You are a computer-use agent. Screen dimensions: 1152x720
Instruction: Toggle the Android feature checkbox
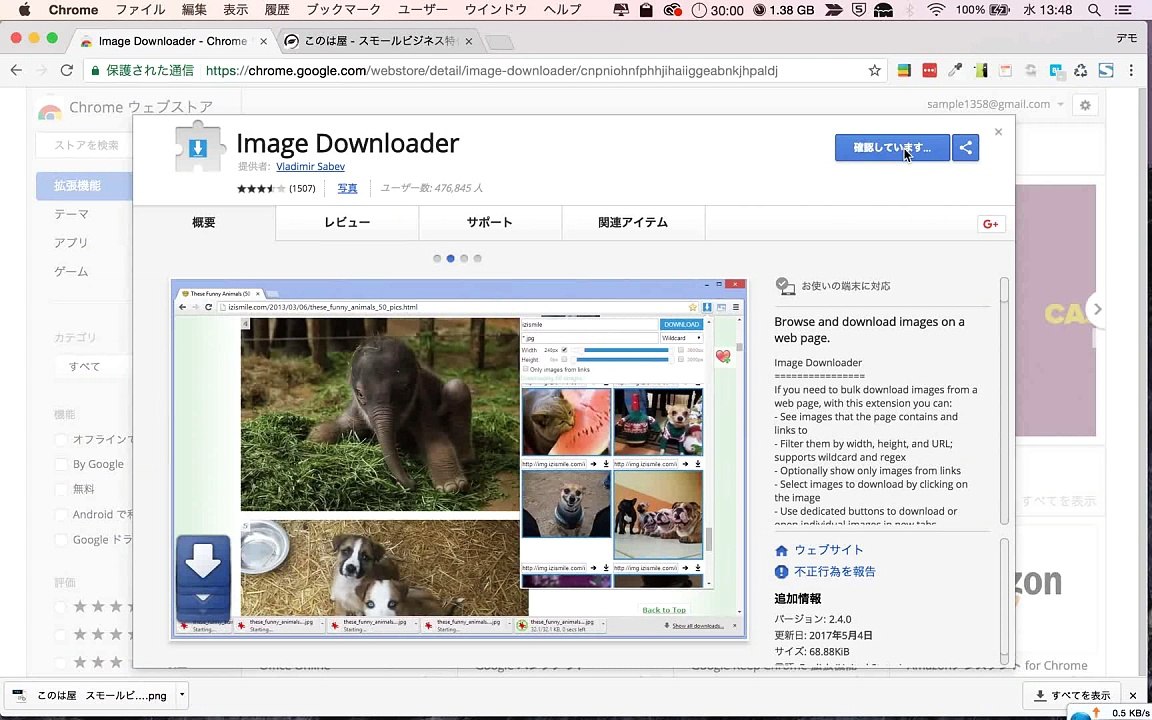click(62, 514)
